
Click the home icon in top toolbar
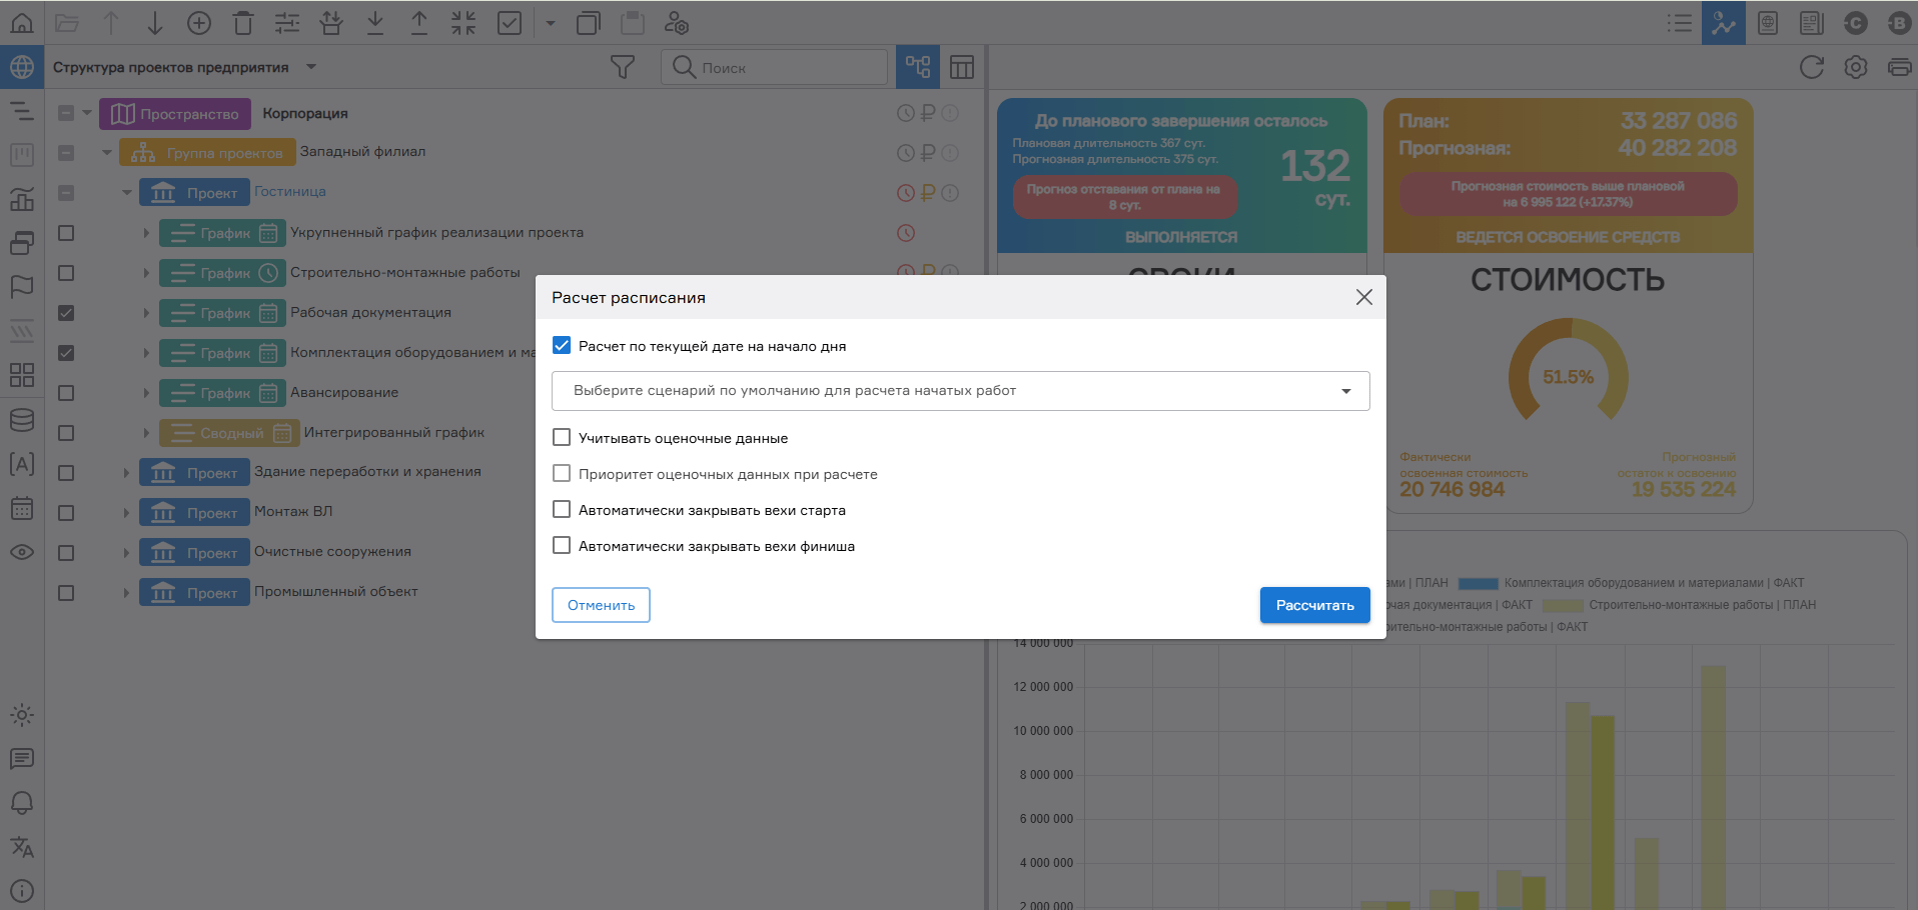click(x=22, y=22)
